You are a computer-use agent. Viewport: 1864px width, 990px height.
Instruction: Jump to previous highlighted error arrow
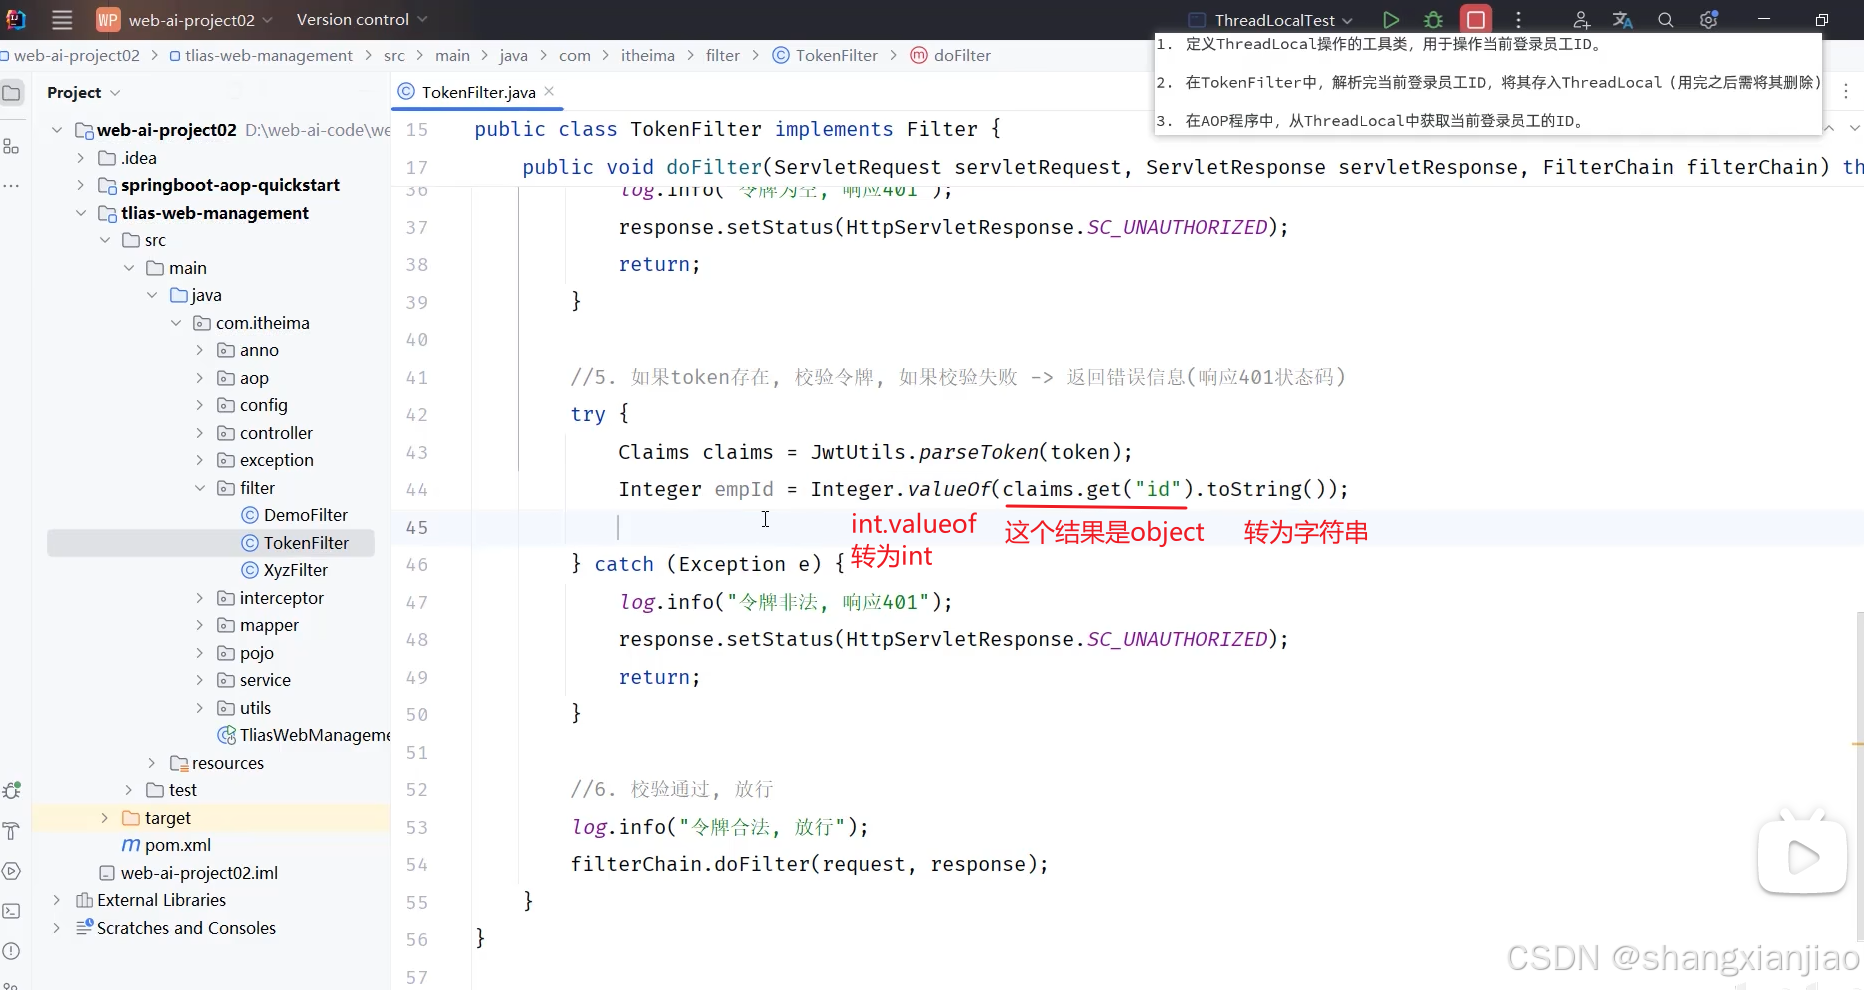(1829, 128)
